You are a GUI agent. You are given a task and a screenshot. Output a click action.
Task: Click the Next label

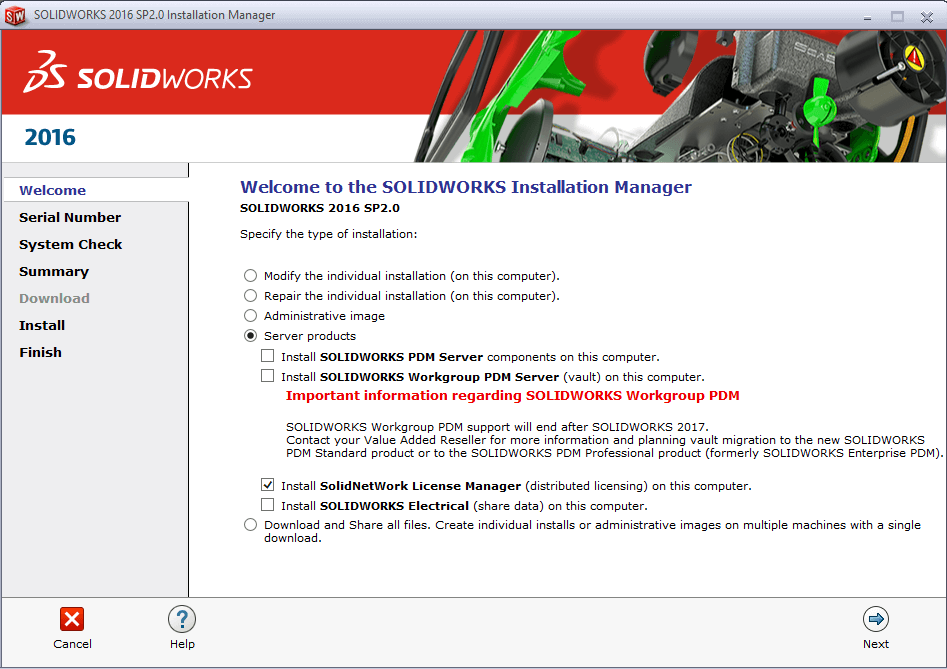click(876, 644)
